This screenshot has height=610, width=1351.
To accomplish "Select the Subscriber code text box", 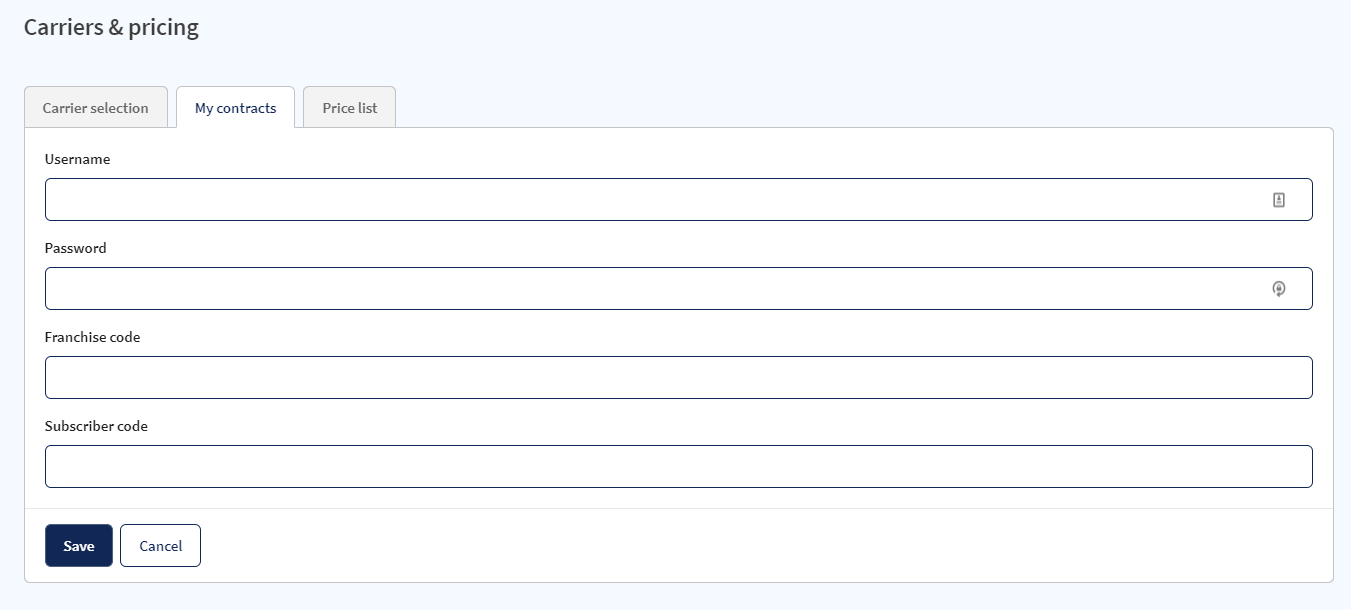I will coord(678,467).
